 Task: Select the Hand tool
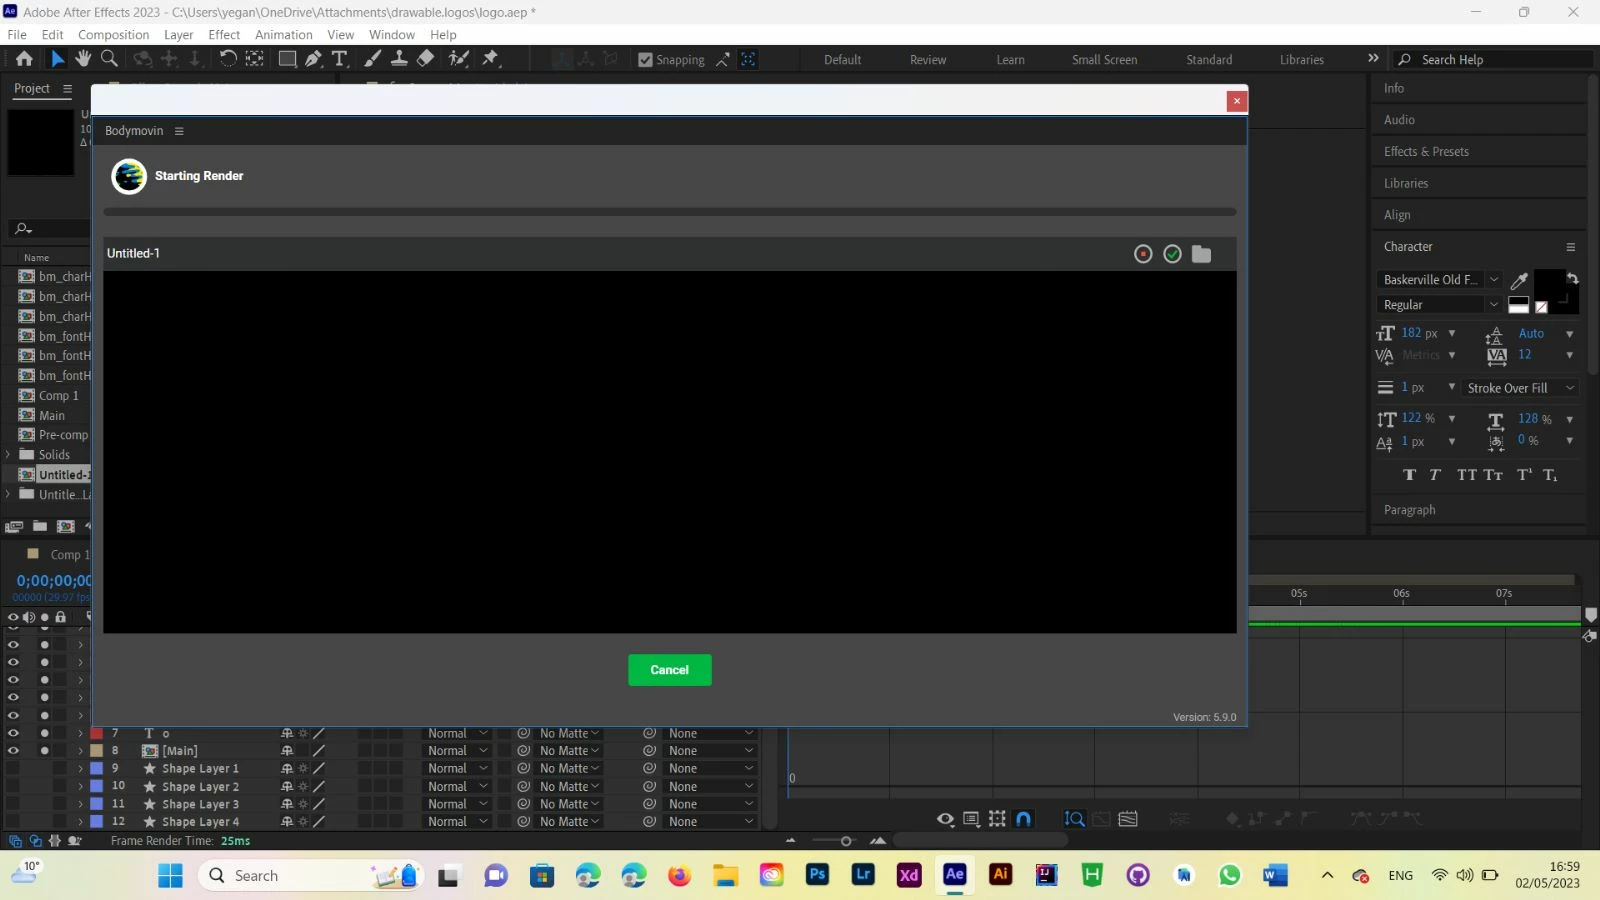(x=83, y=59)
